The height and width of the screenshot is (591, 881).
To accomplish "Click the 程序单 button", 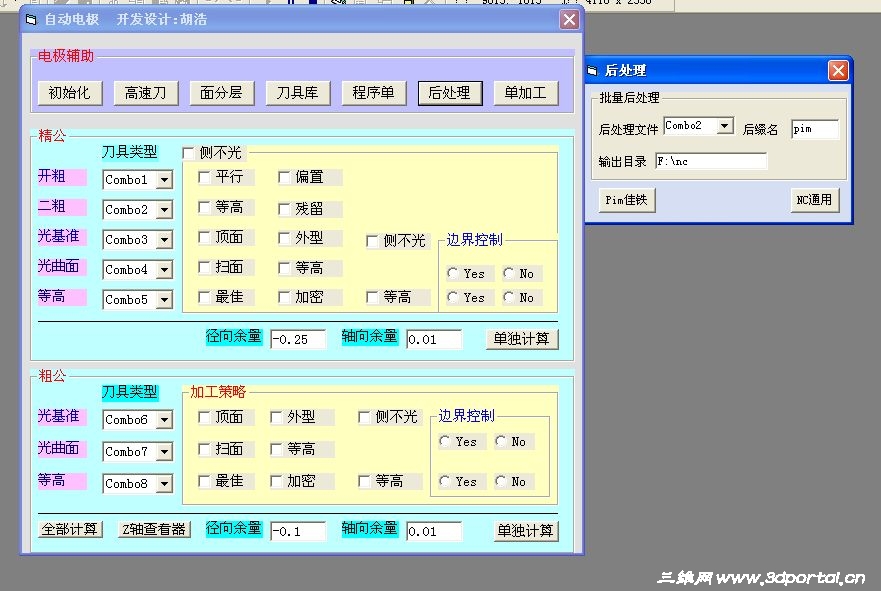I will pyautogui.click(x=372, y=92).
